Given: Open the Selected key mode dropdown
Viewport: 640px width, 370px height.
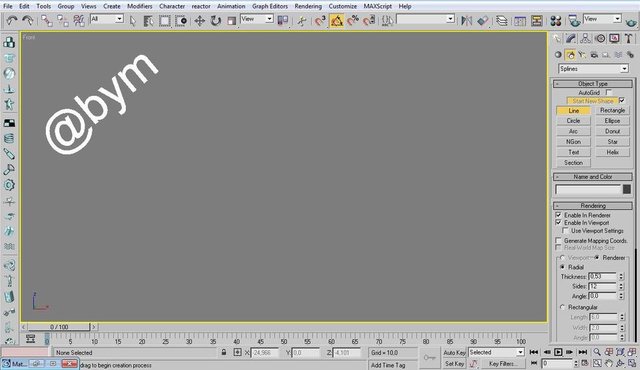Looking at the screenshot, I should coord(496,352).
